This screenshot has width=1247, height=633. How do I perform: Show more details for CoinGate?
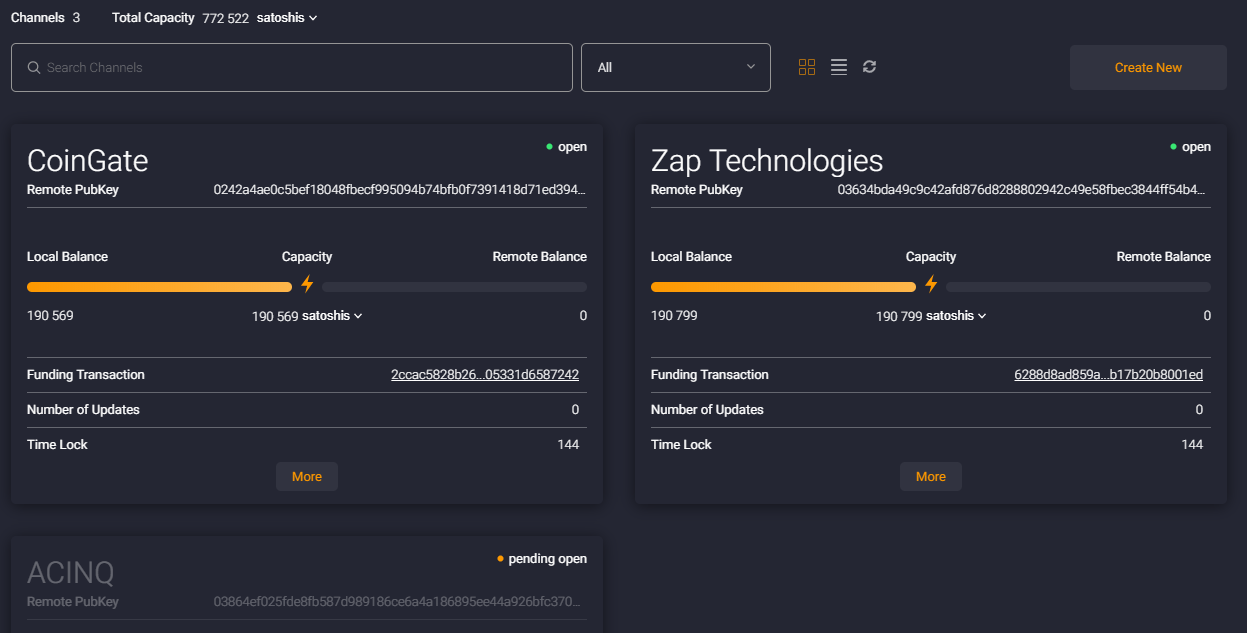307,477
